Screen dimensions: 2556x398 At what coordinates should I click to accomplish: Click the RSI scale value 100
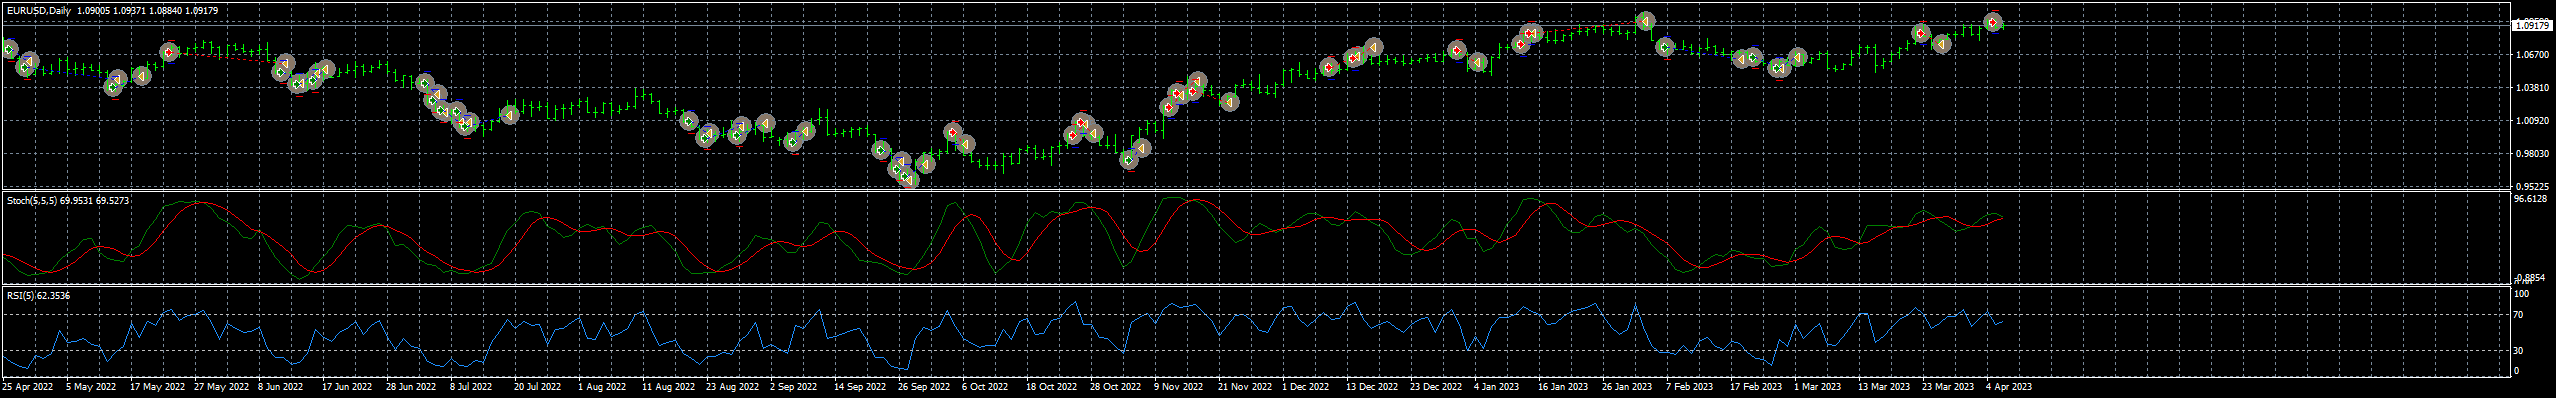point(2522,294)
